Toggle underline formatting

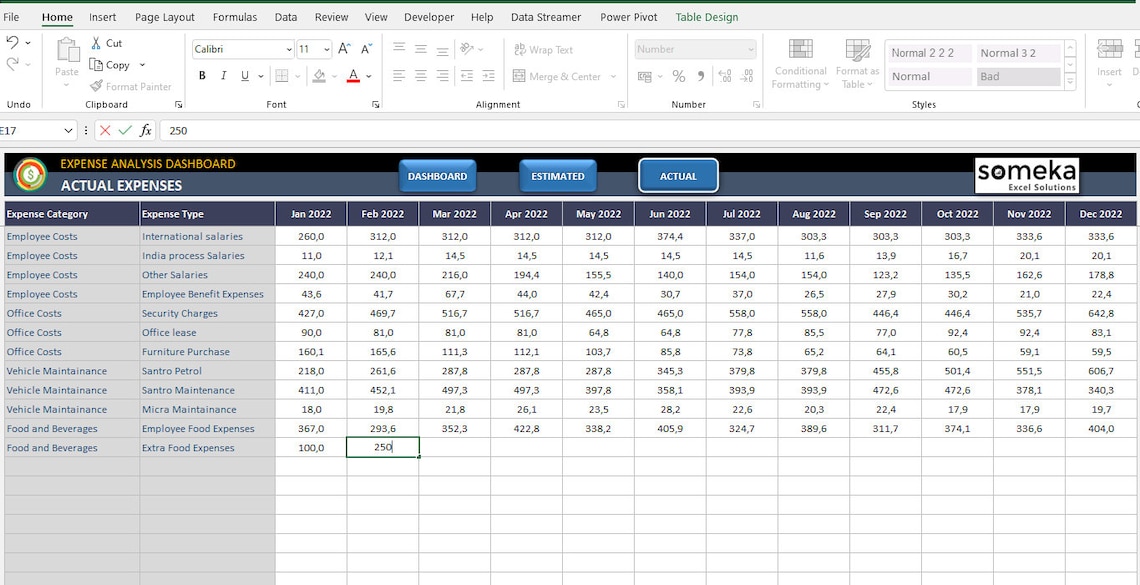pos(243,75)
